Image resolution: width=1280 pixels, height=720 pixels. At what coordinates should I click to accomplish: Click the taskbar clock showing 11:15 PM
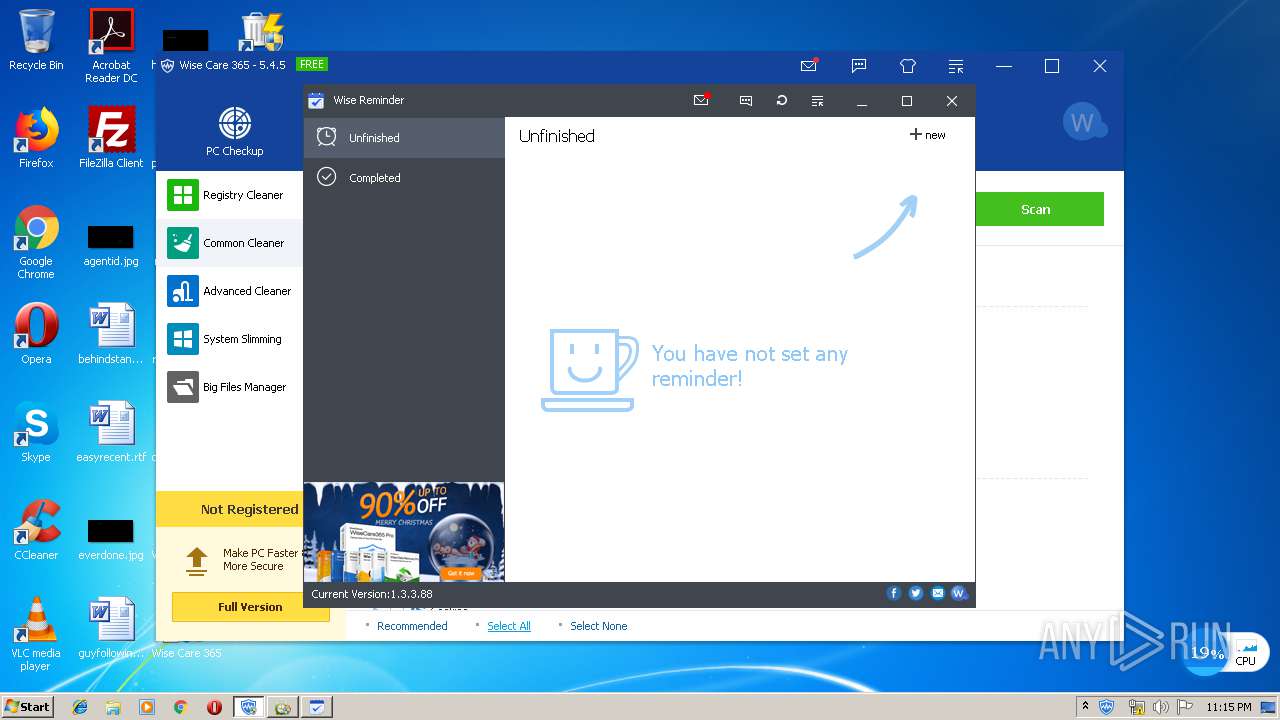click(1228, 707)
